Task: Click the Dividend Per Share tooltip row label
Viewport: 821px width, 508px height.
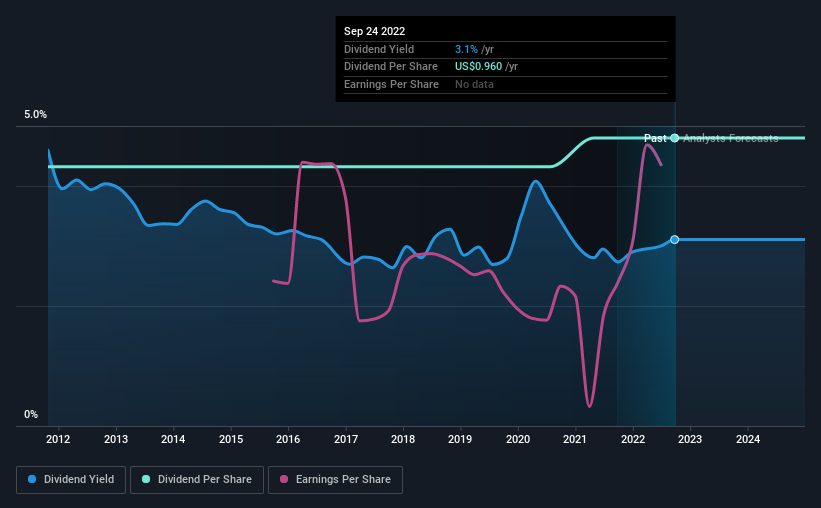Action: click(x=391, y=67)
